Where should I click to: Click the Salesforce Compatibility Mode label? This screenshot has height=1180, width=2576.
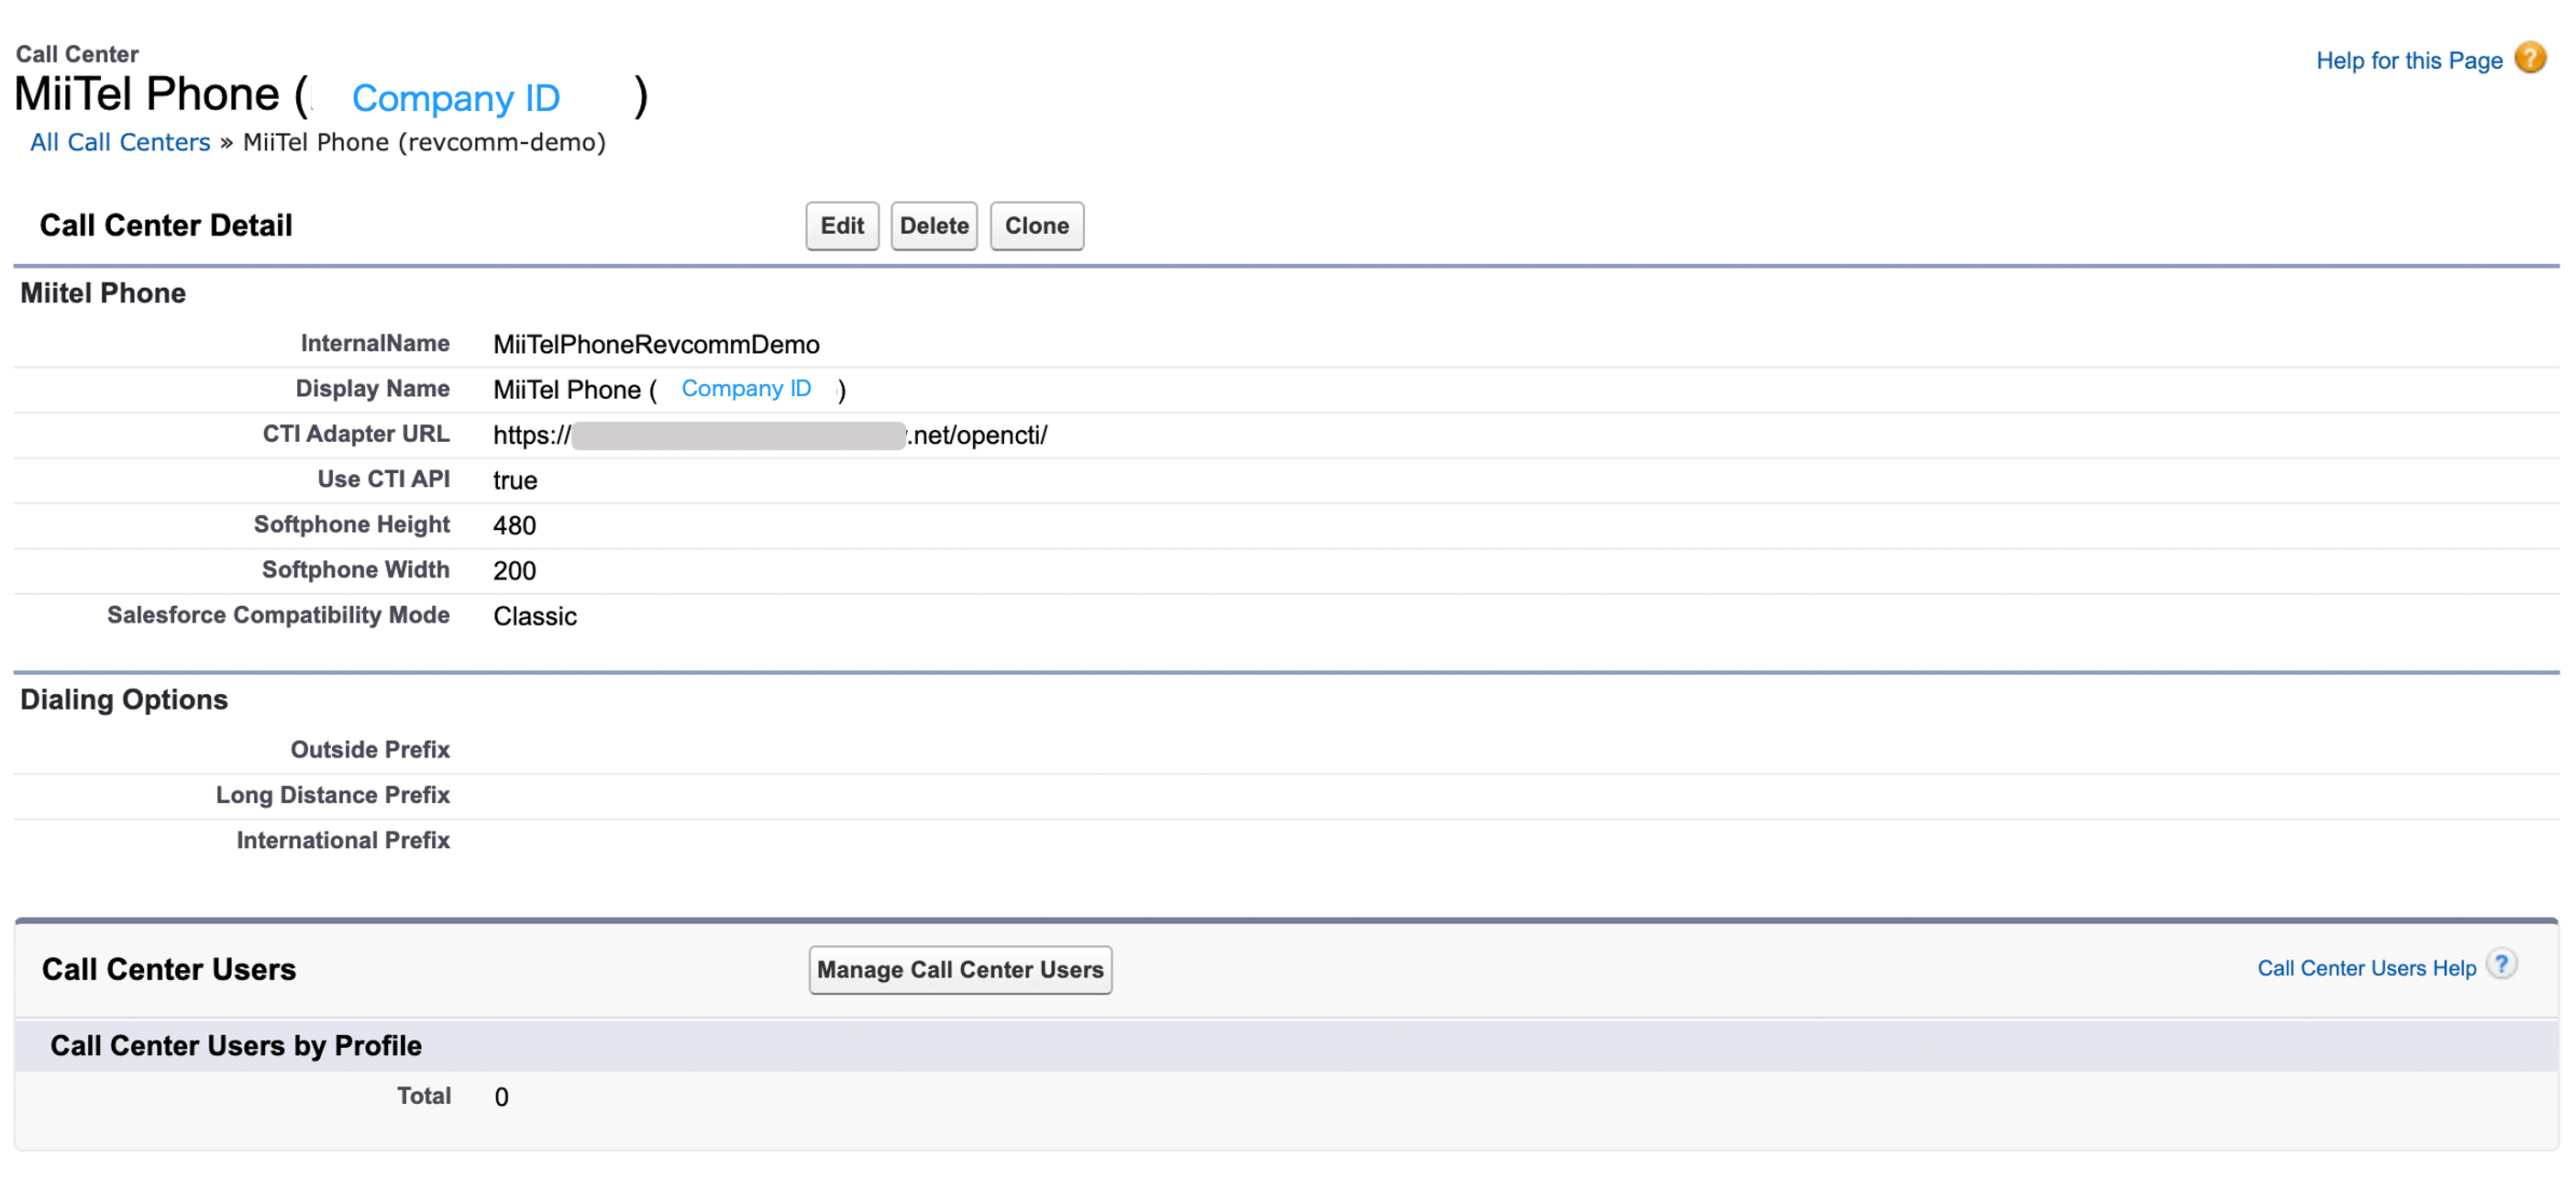[x=278, y=615]
